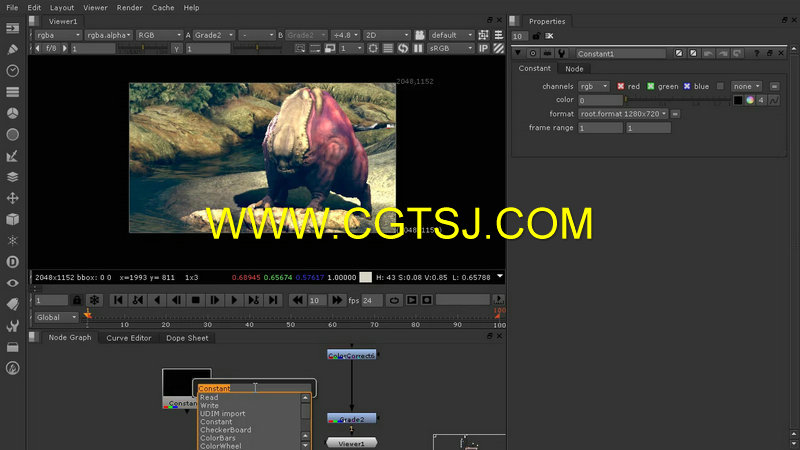Click the clipping warning zebra icon
800x450 pixels.
point(498,48)
